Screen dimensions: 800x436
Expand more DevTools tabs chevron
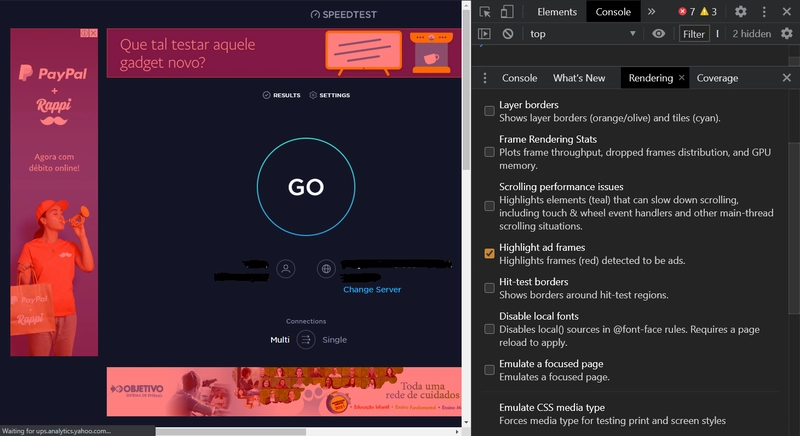pyautogui.click(x=651, y=12)
